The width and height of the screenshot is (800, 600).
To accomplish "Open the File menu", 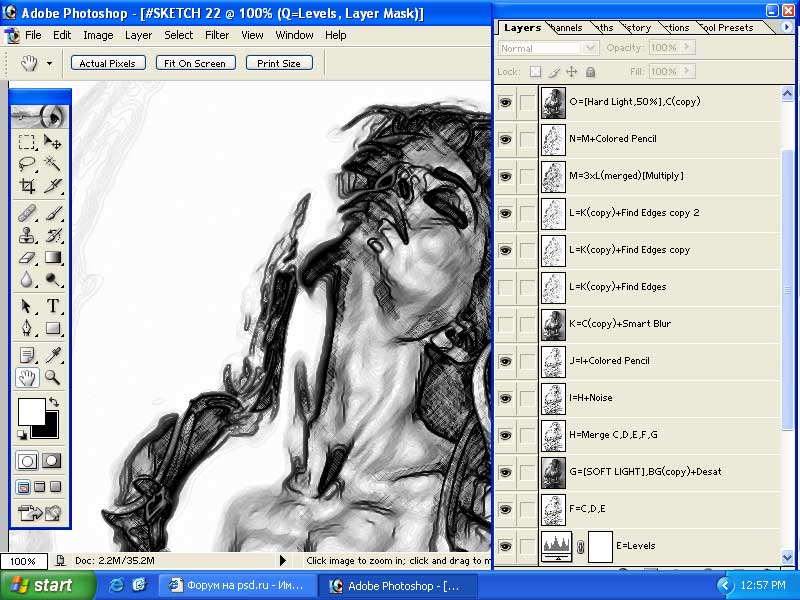I will tap(33, 35).
